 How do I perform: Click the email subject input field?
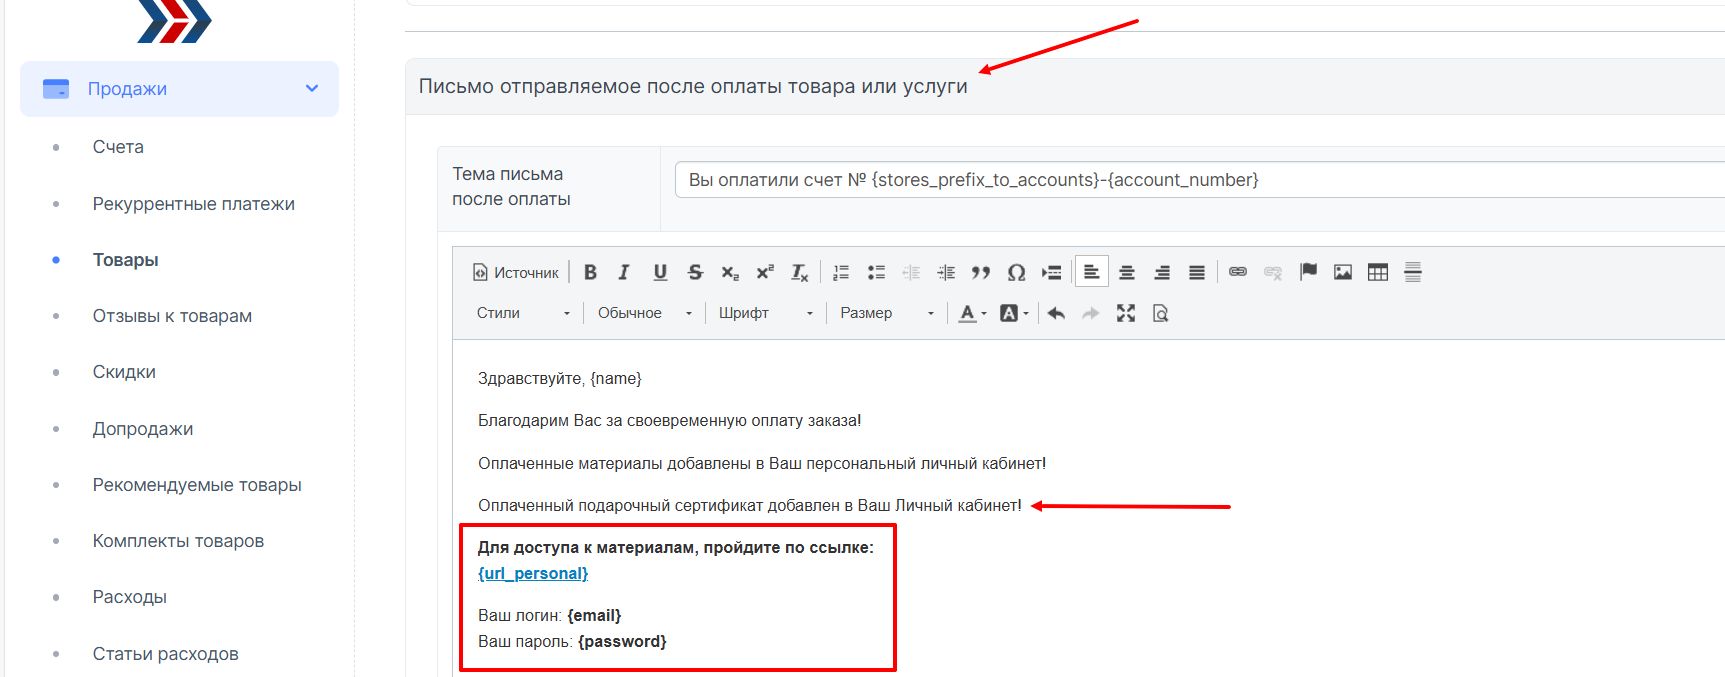tap(1200, 180)
